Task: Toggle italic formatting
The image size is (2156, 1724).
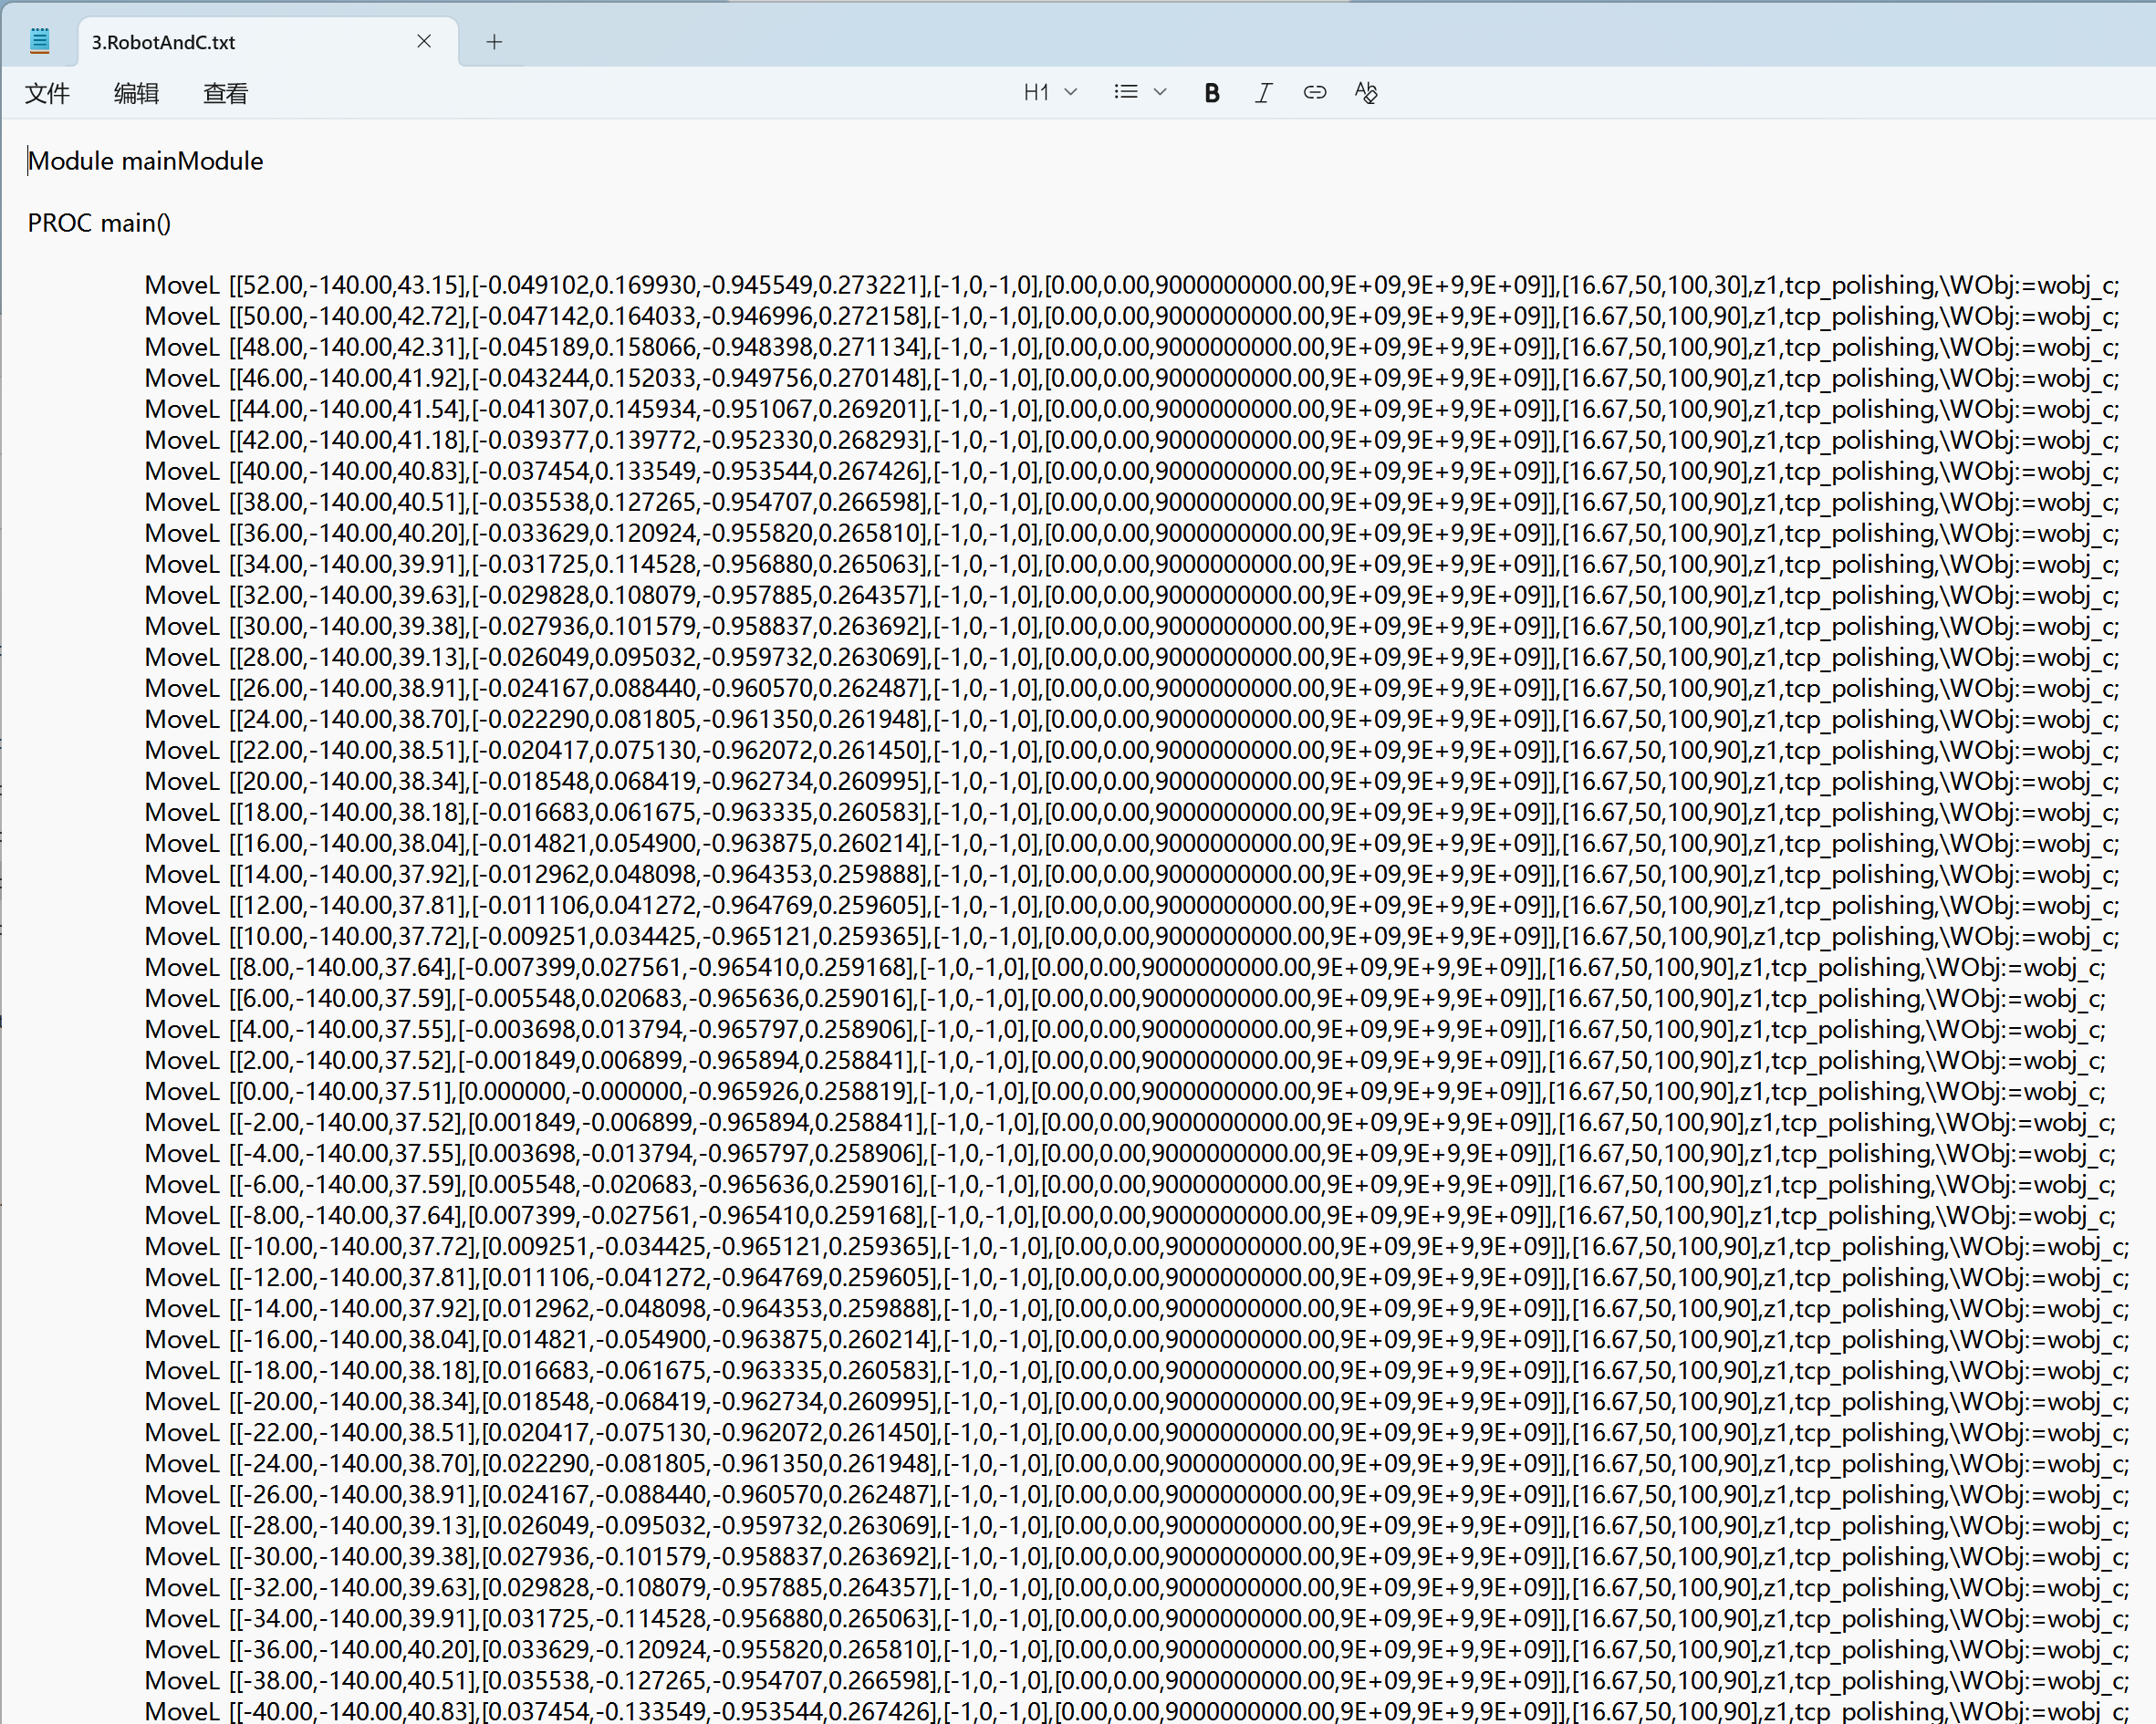Action: pyautogui.click(x=1263, y=93)
